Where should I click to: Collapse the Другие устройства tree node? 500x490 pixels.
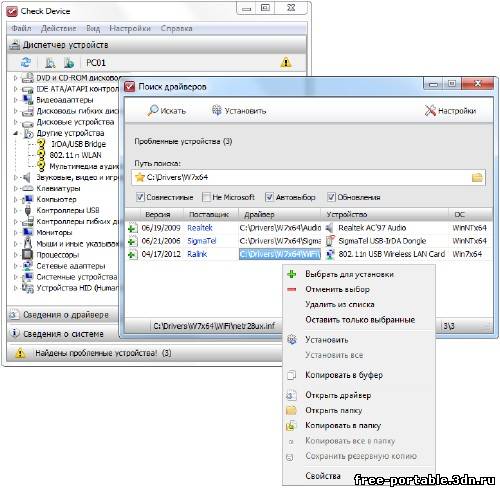coord(15,133)
